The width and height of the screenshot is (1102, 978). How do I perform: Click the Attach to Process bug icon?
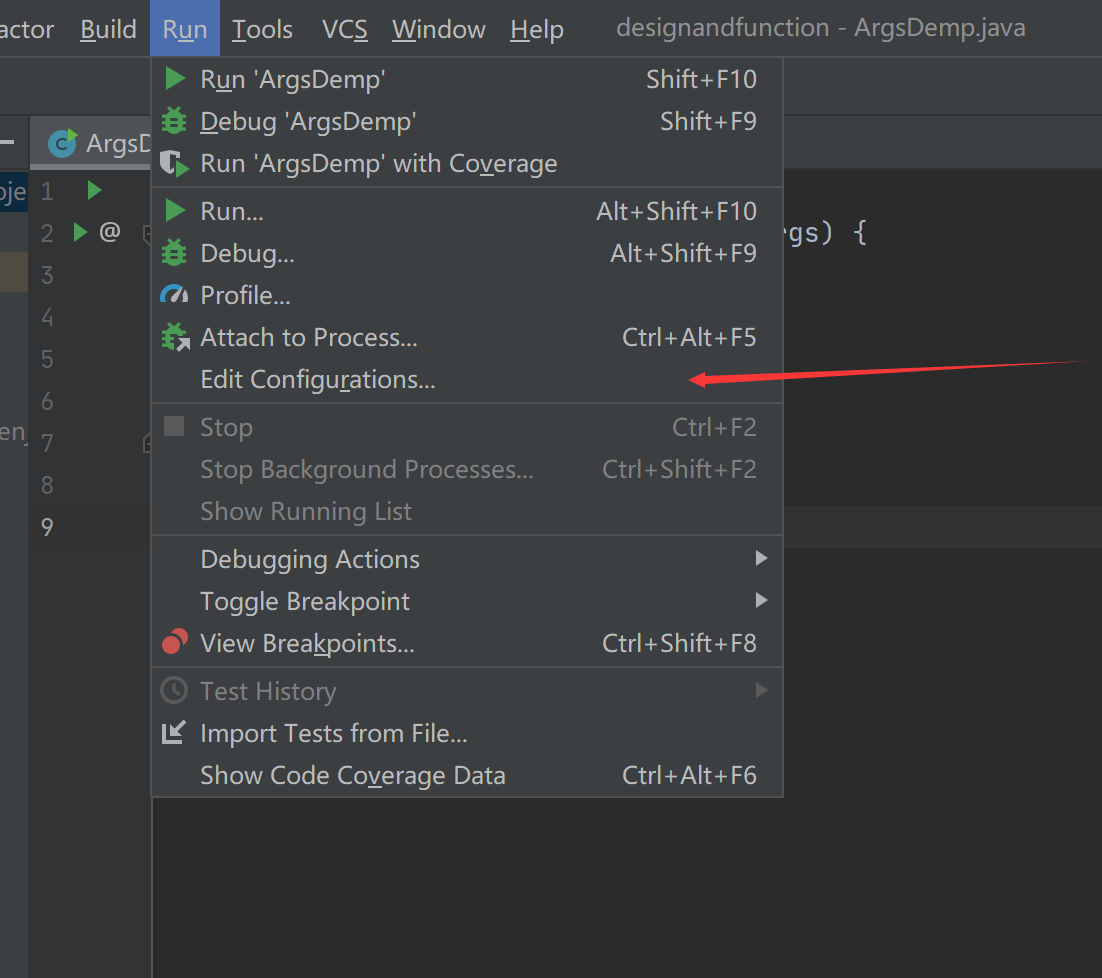(175, 337)
